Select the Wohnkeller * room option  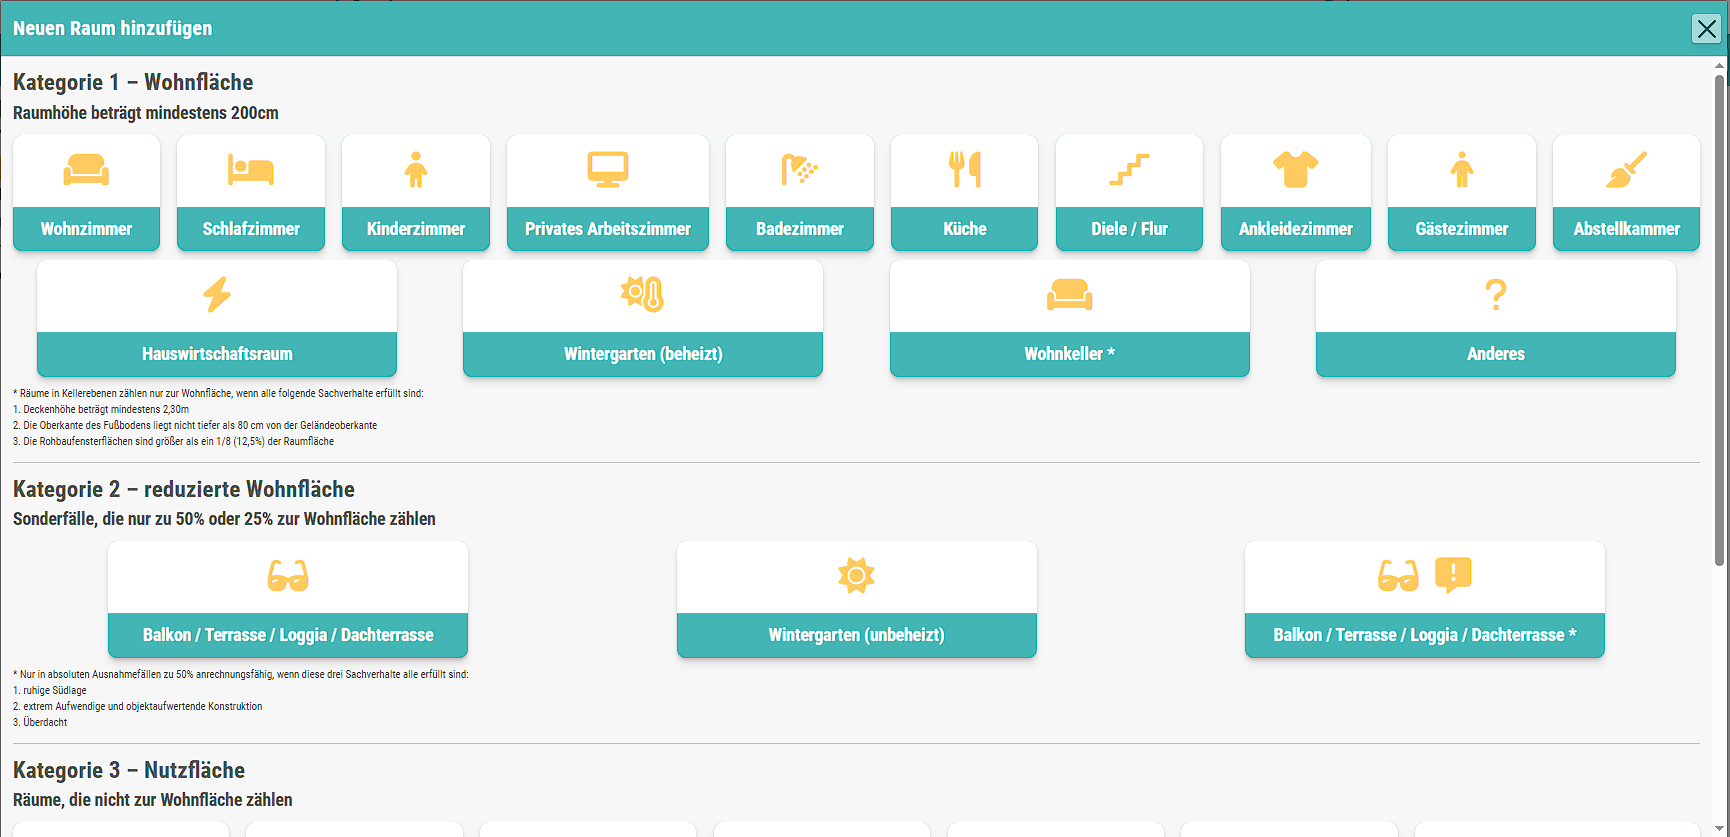pyautogui.click(x=1069, y=354)
